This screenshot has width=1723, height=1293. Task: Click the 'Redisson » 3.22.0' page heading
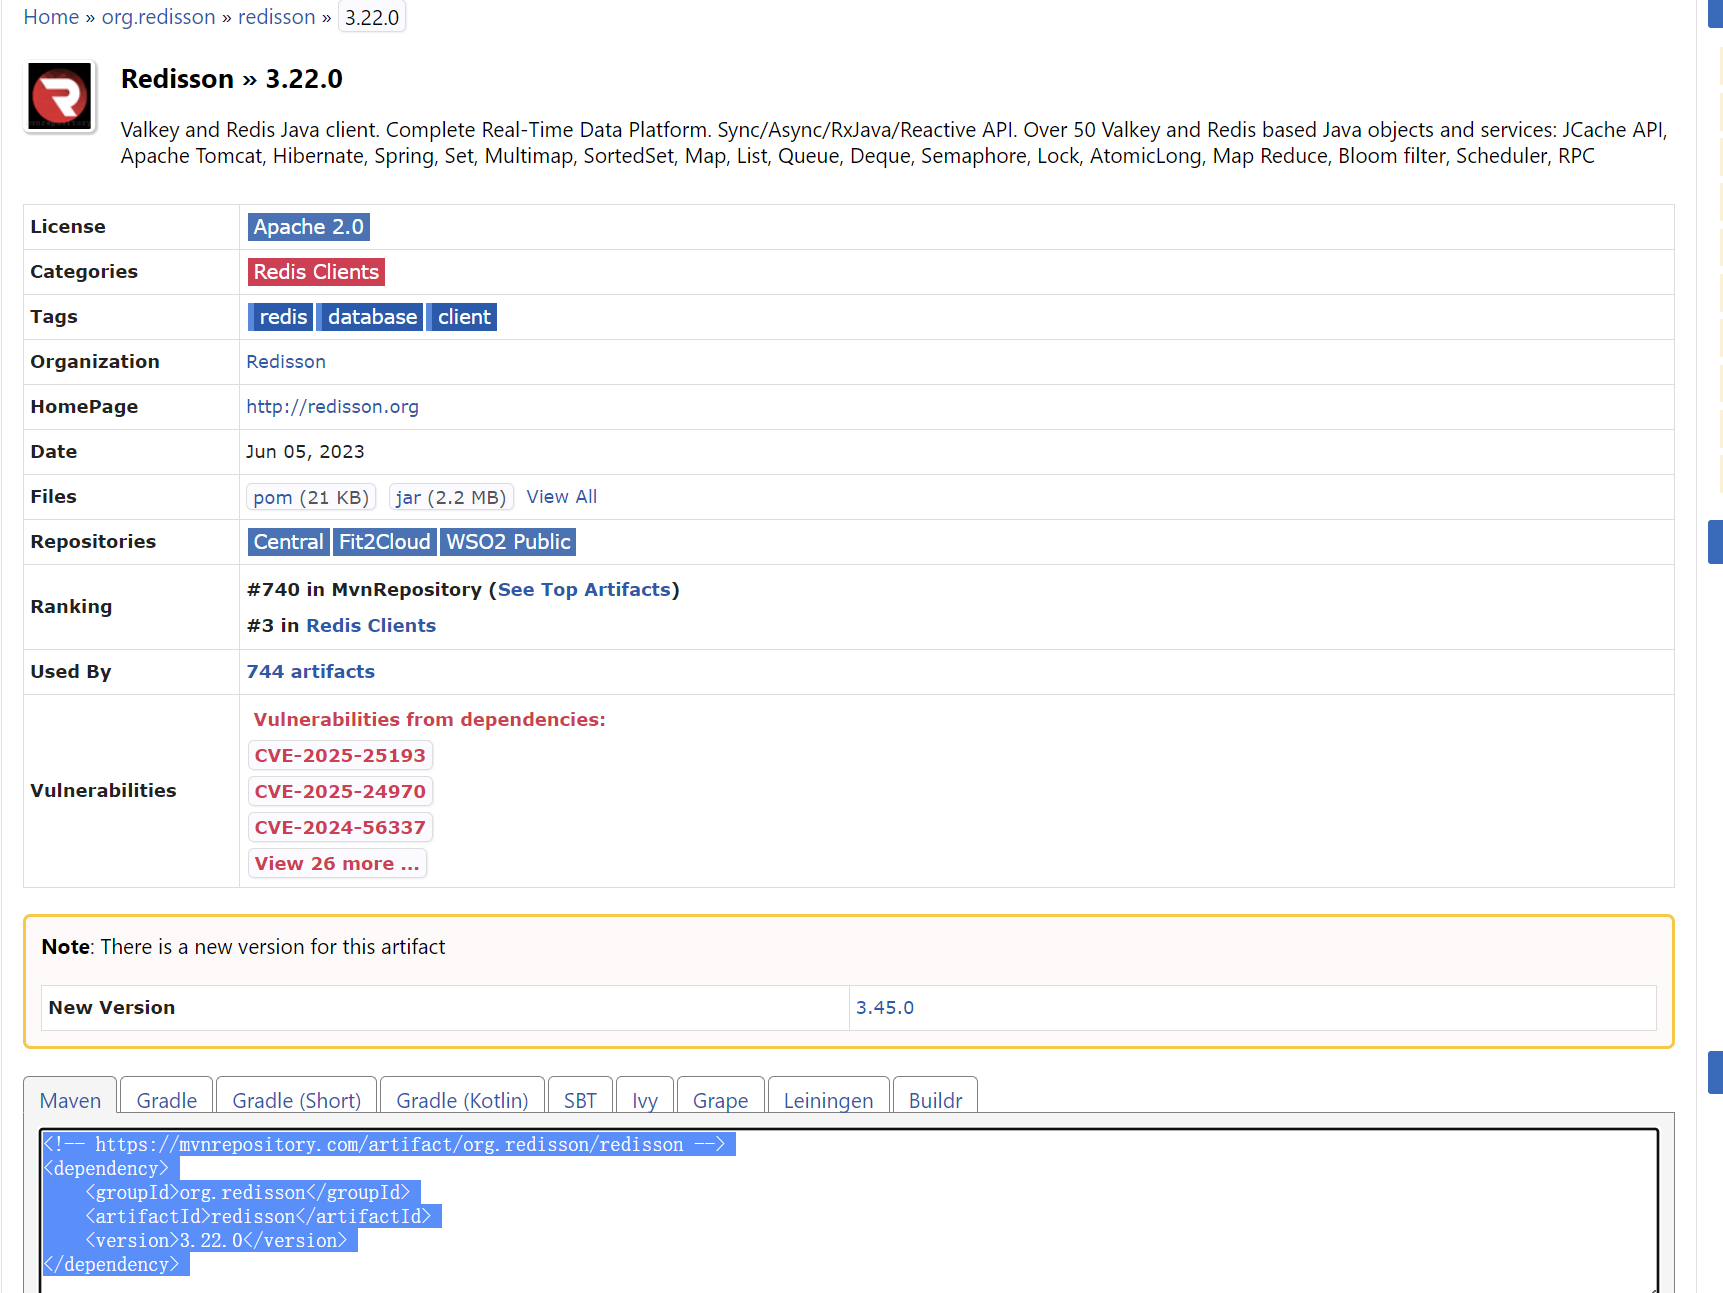point(232,79)
